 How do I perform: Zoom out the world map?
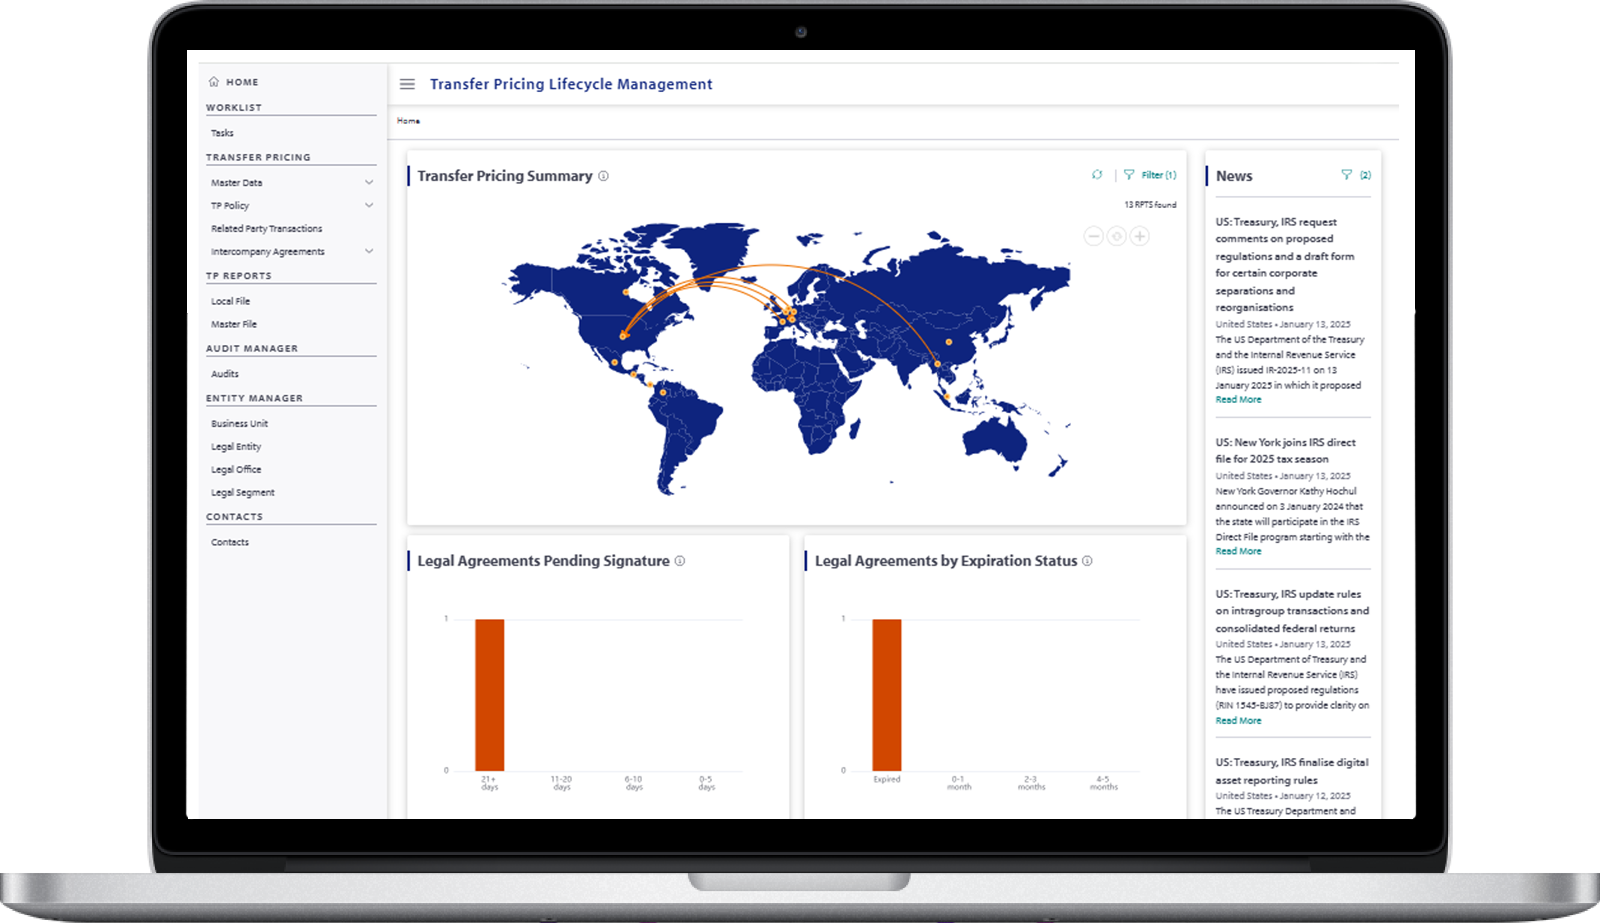1093,236
